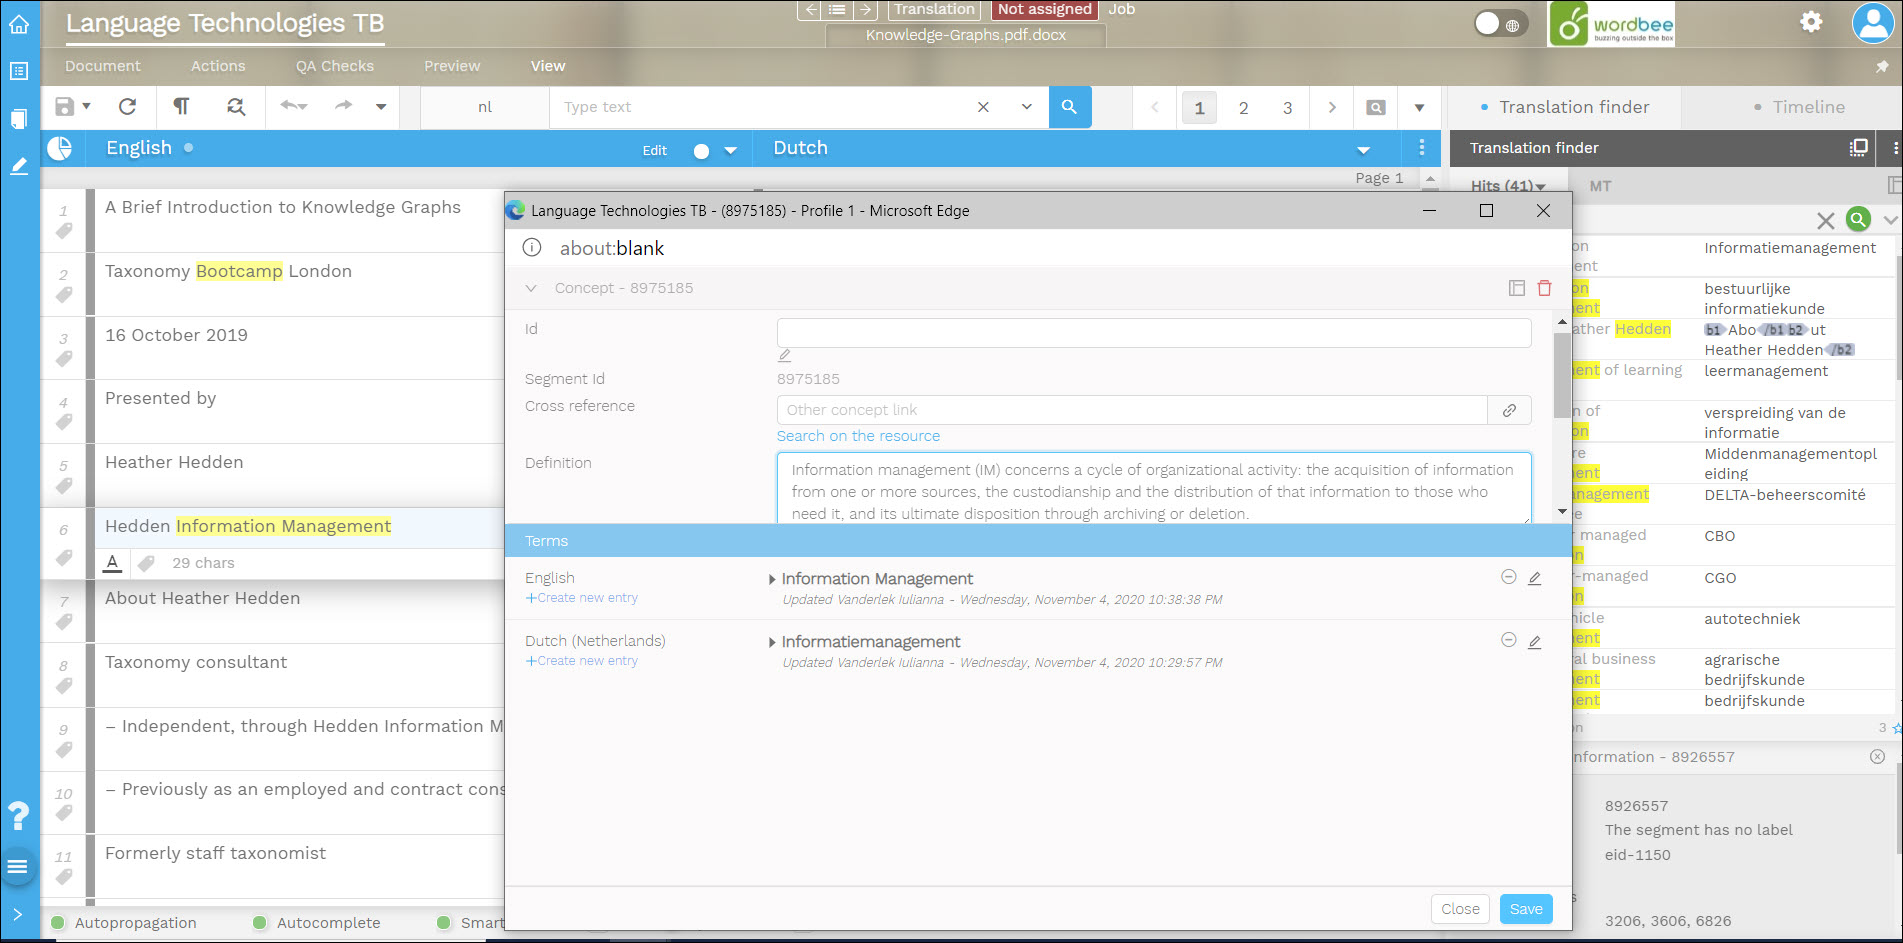Toggle the Autopropagation status indicator
Screen dimensions: 1903x943
coord(58,923)
